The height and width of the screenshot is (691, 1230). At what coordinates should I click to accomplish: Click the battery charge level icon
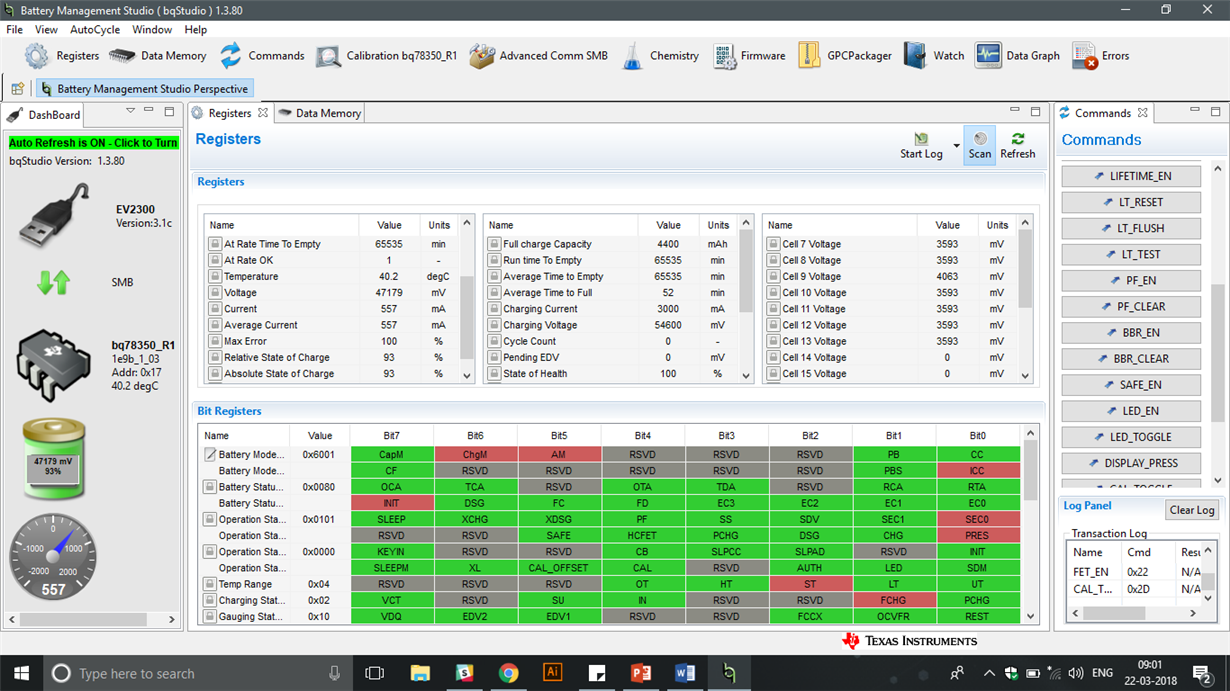[54, 460]
